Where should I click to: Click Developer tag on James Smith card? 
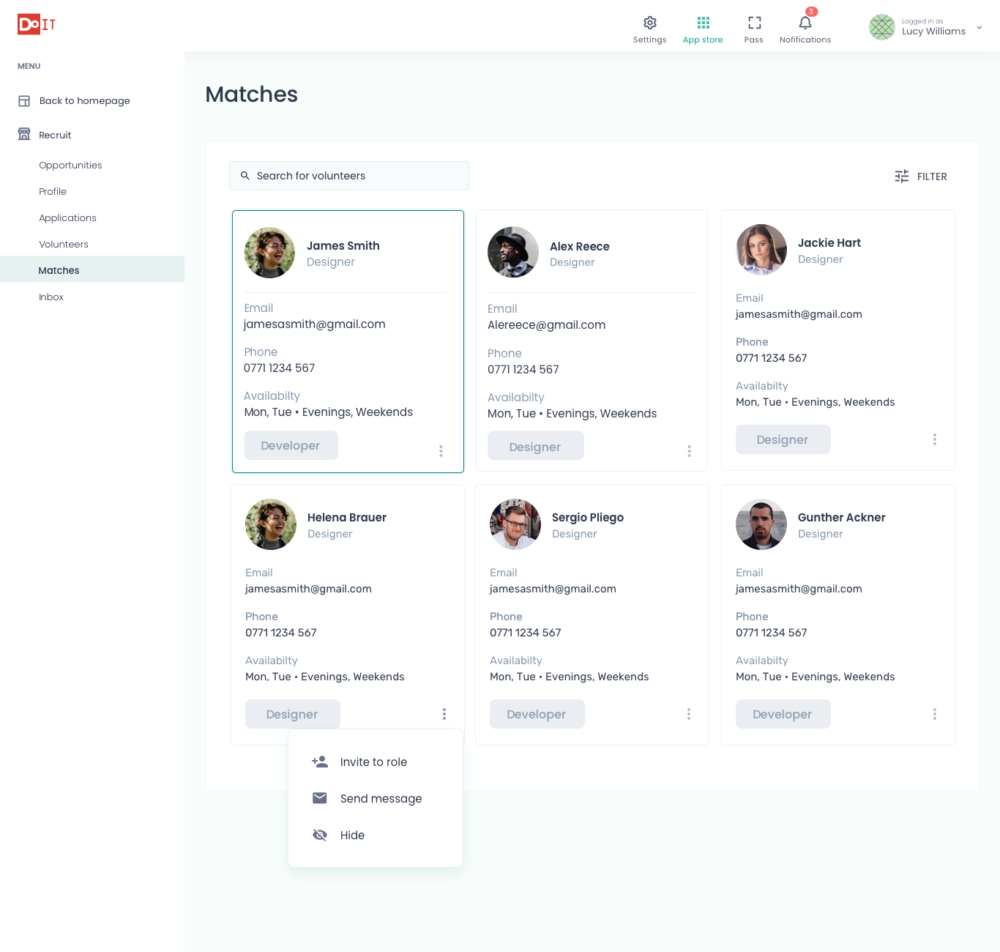(x=291, y=446)
